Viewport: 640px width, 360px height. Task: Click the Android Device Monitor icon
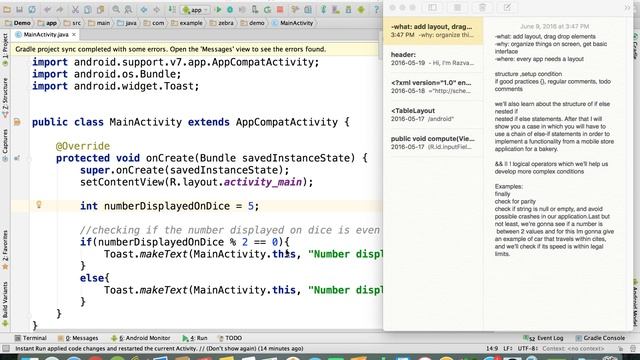(361, 9)
